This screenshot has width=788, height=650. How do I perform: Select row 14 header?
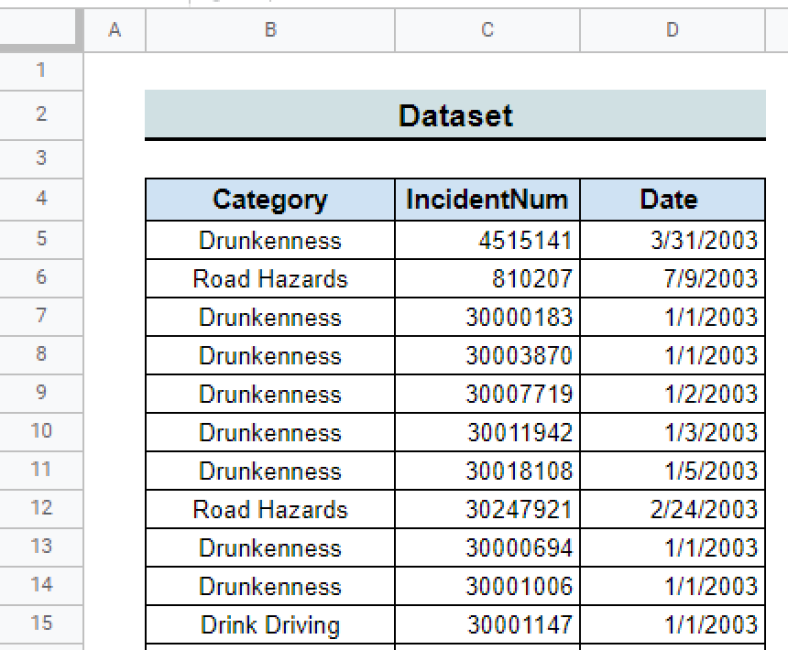pyautogui.click(x=41, y=586)
